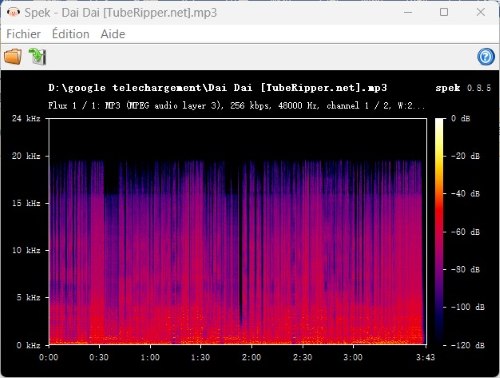Click the spek 0.8.5 version label
Image resolution: width=500 pixels, height=378 pixels.
463,88
